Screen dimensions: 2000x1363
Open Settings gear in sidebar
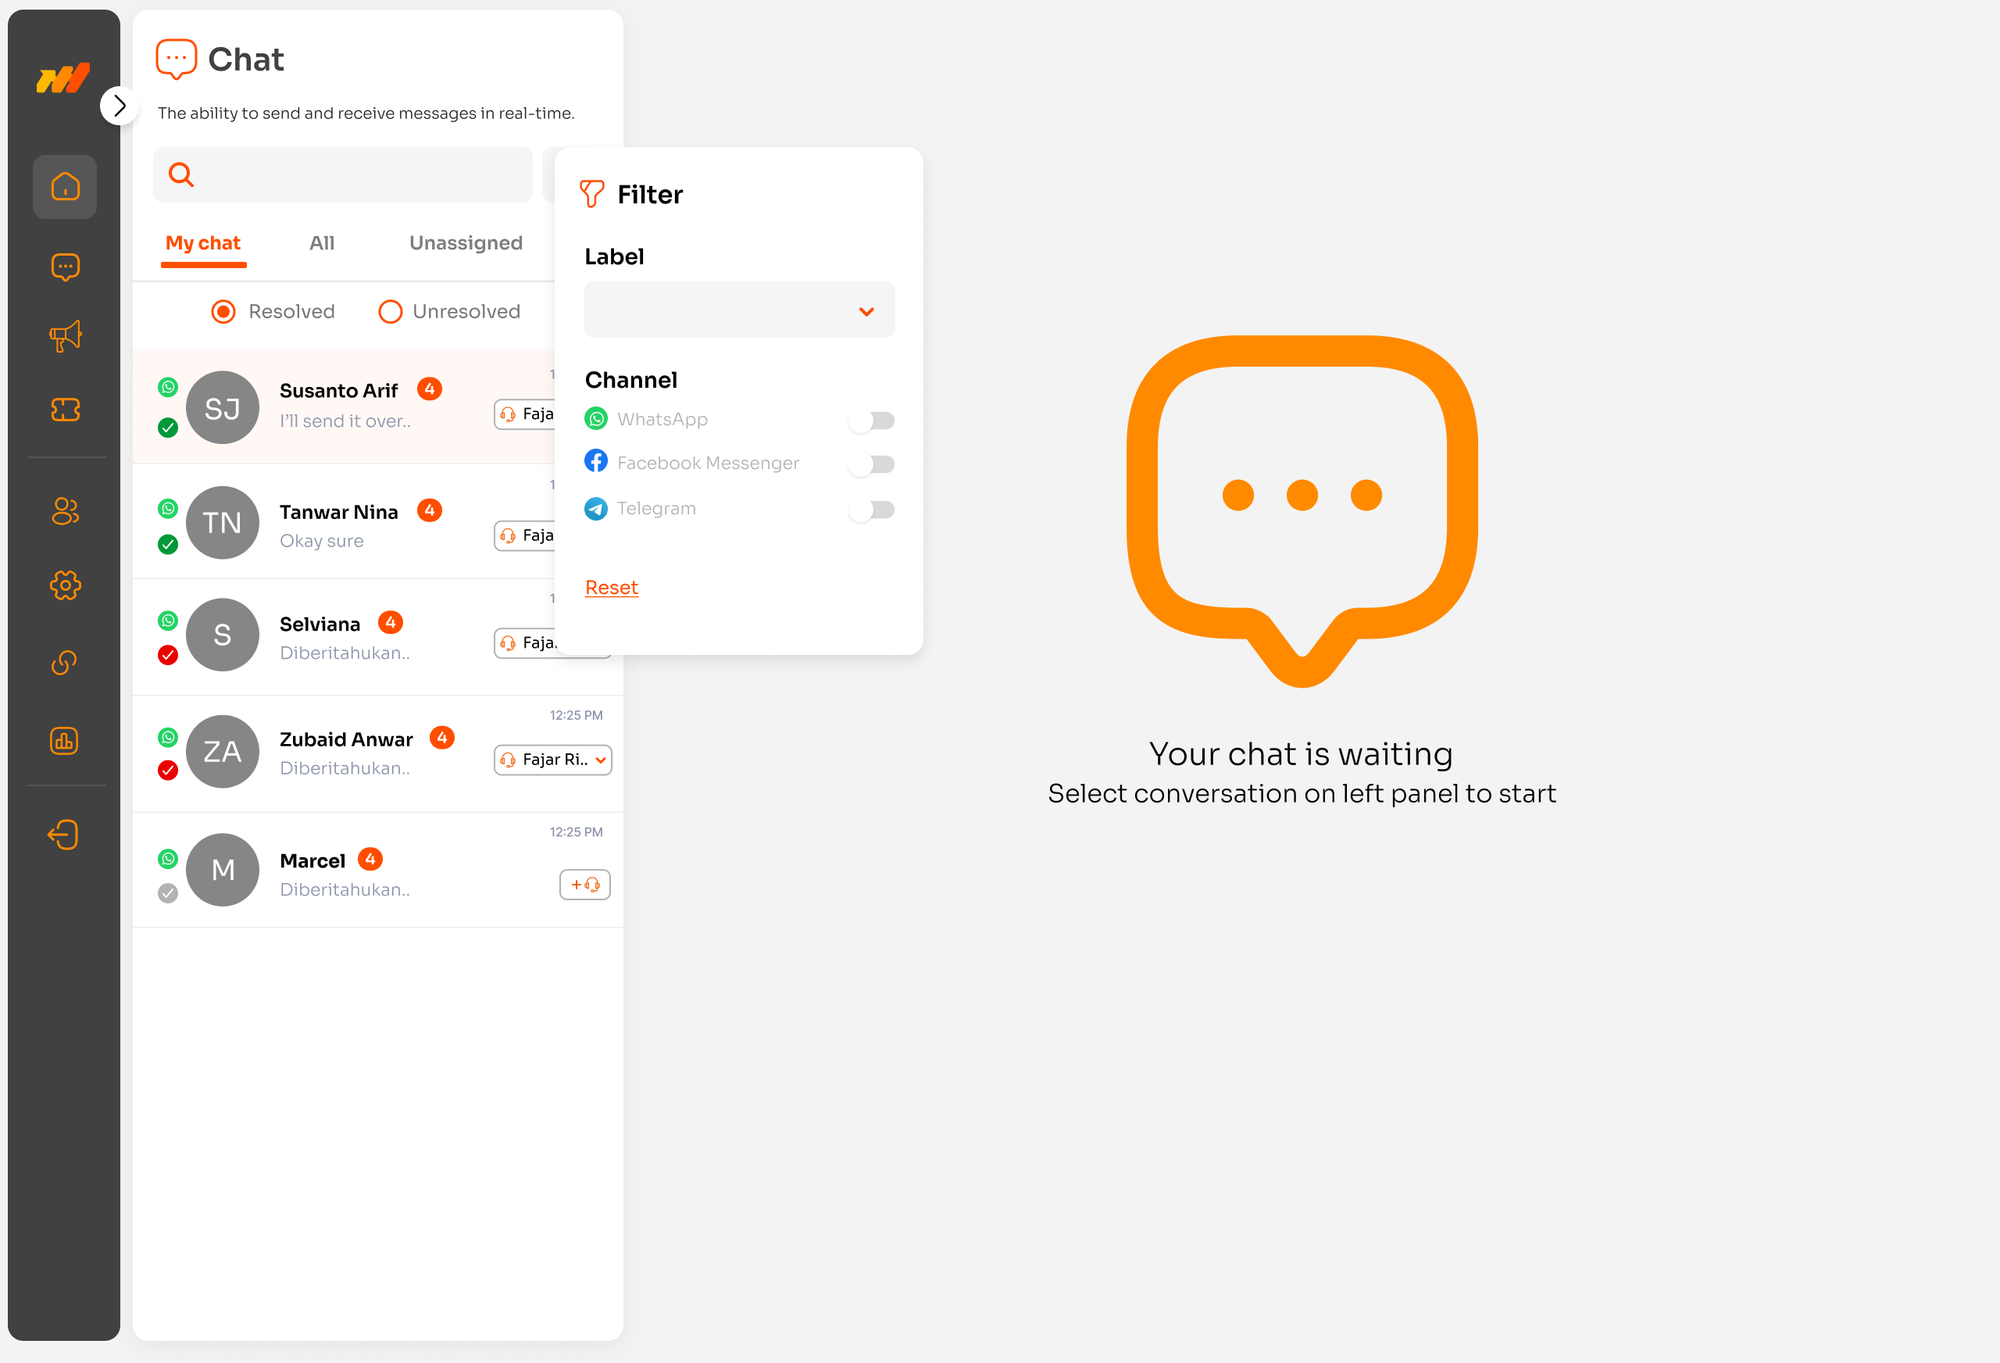coord(65,585)
